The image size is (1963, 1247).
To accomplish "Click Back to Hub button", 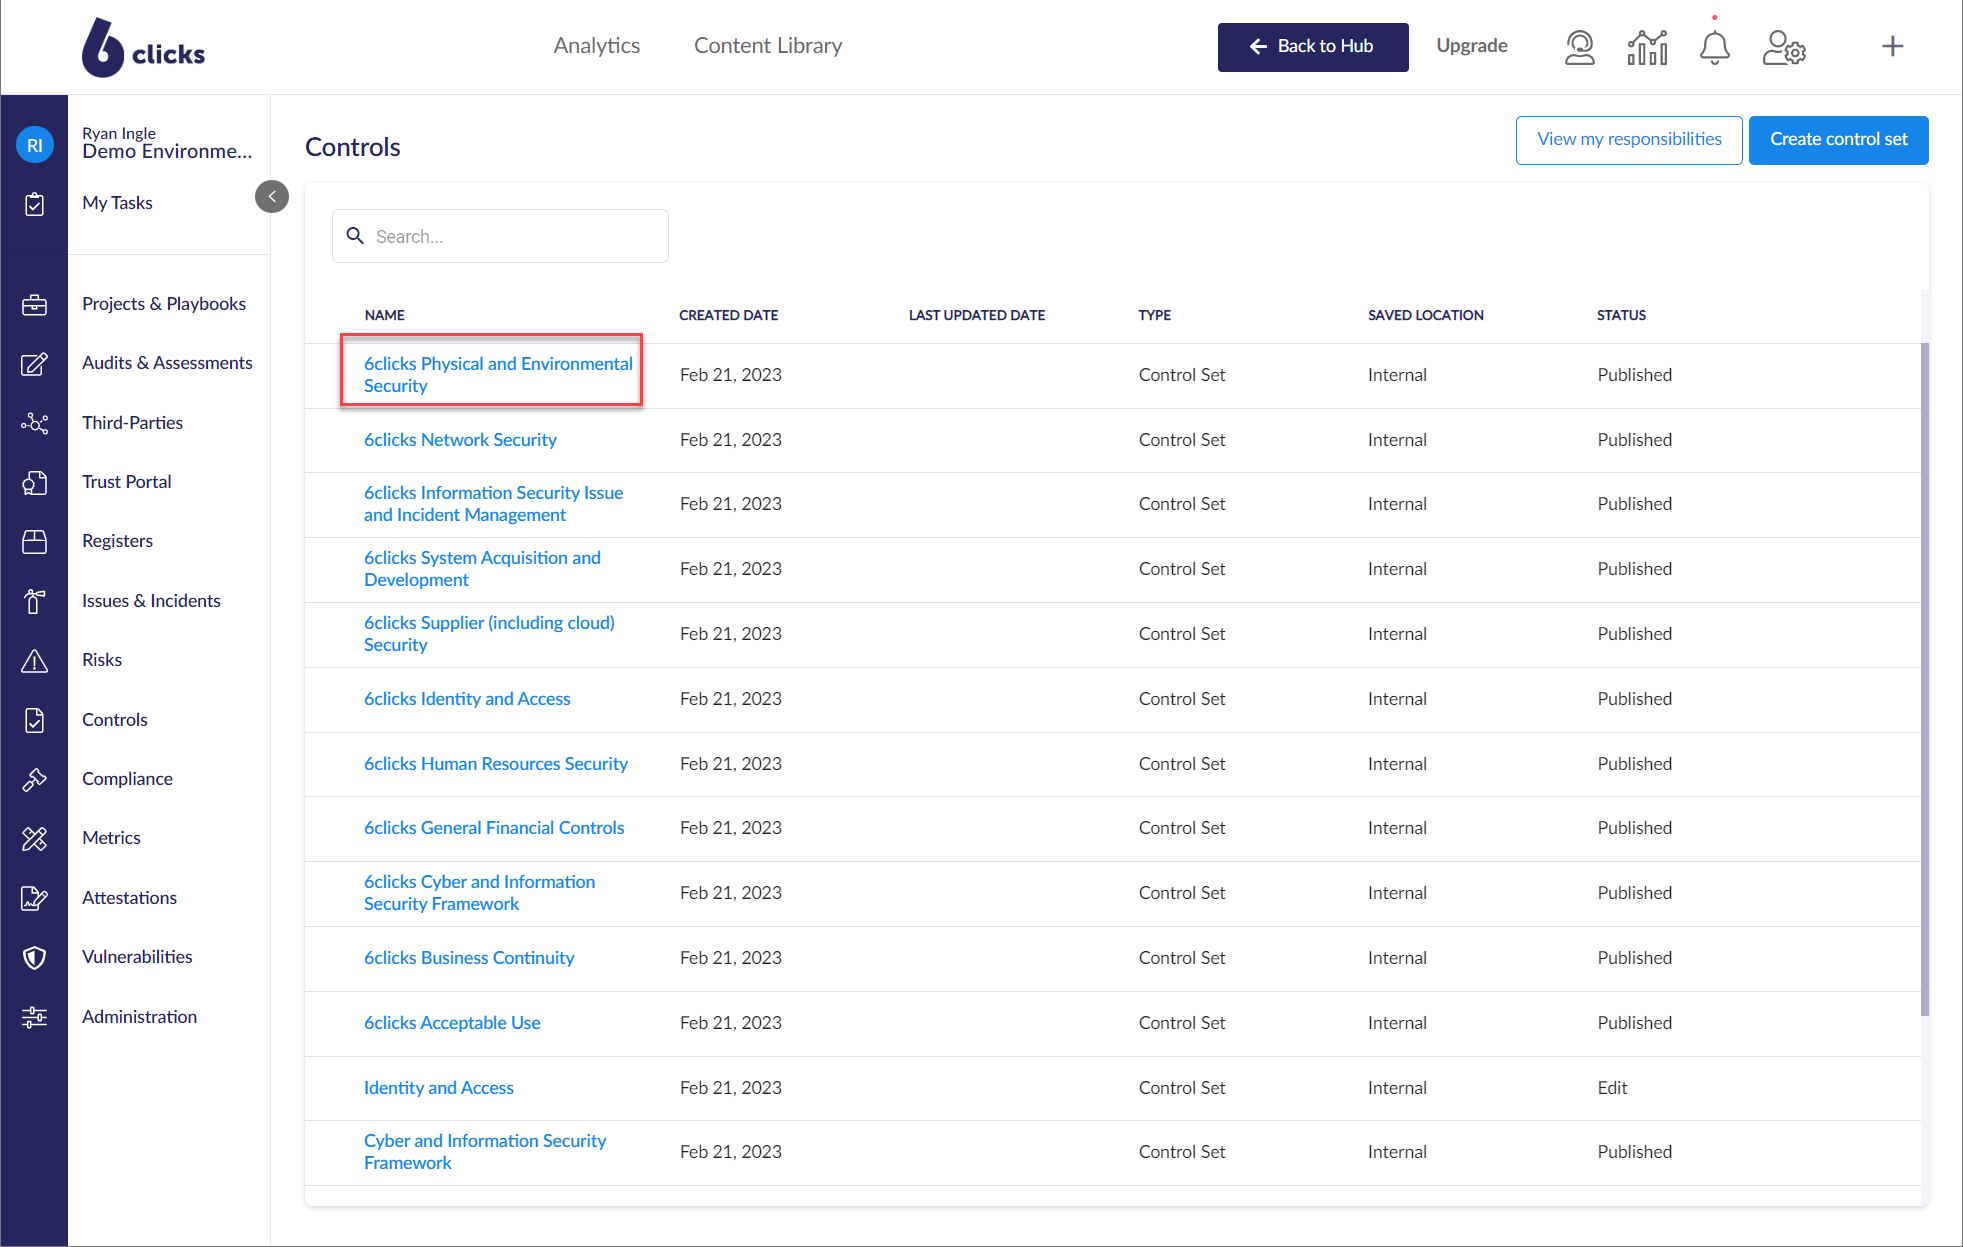I will [x=1313, y=47].
